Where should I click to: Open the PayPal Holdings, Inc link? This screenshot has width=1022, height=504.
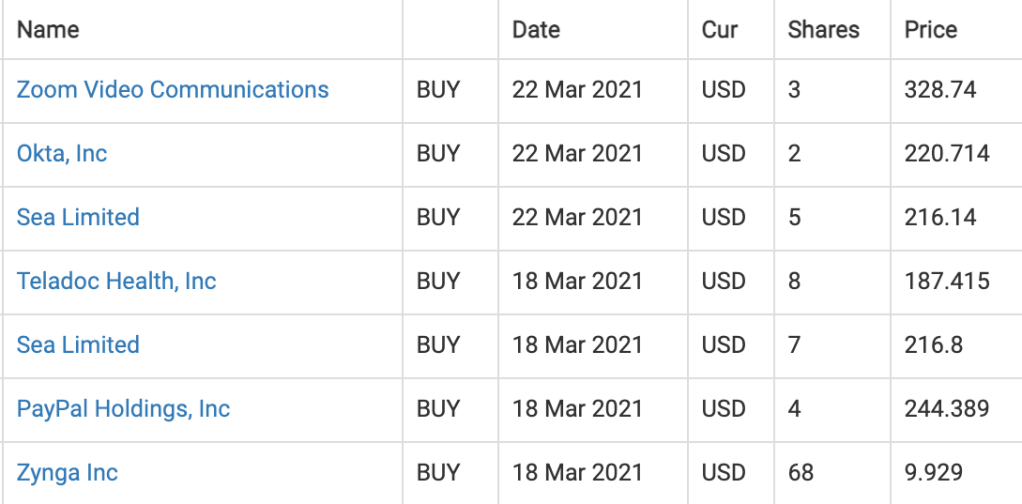pyautogui.click(x=123, y=409)
